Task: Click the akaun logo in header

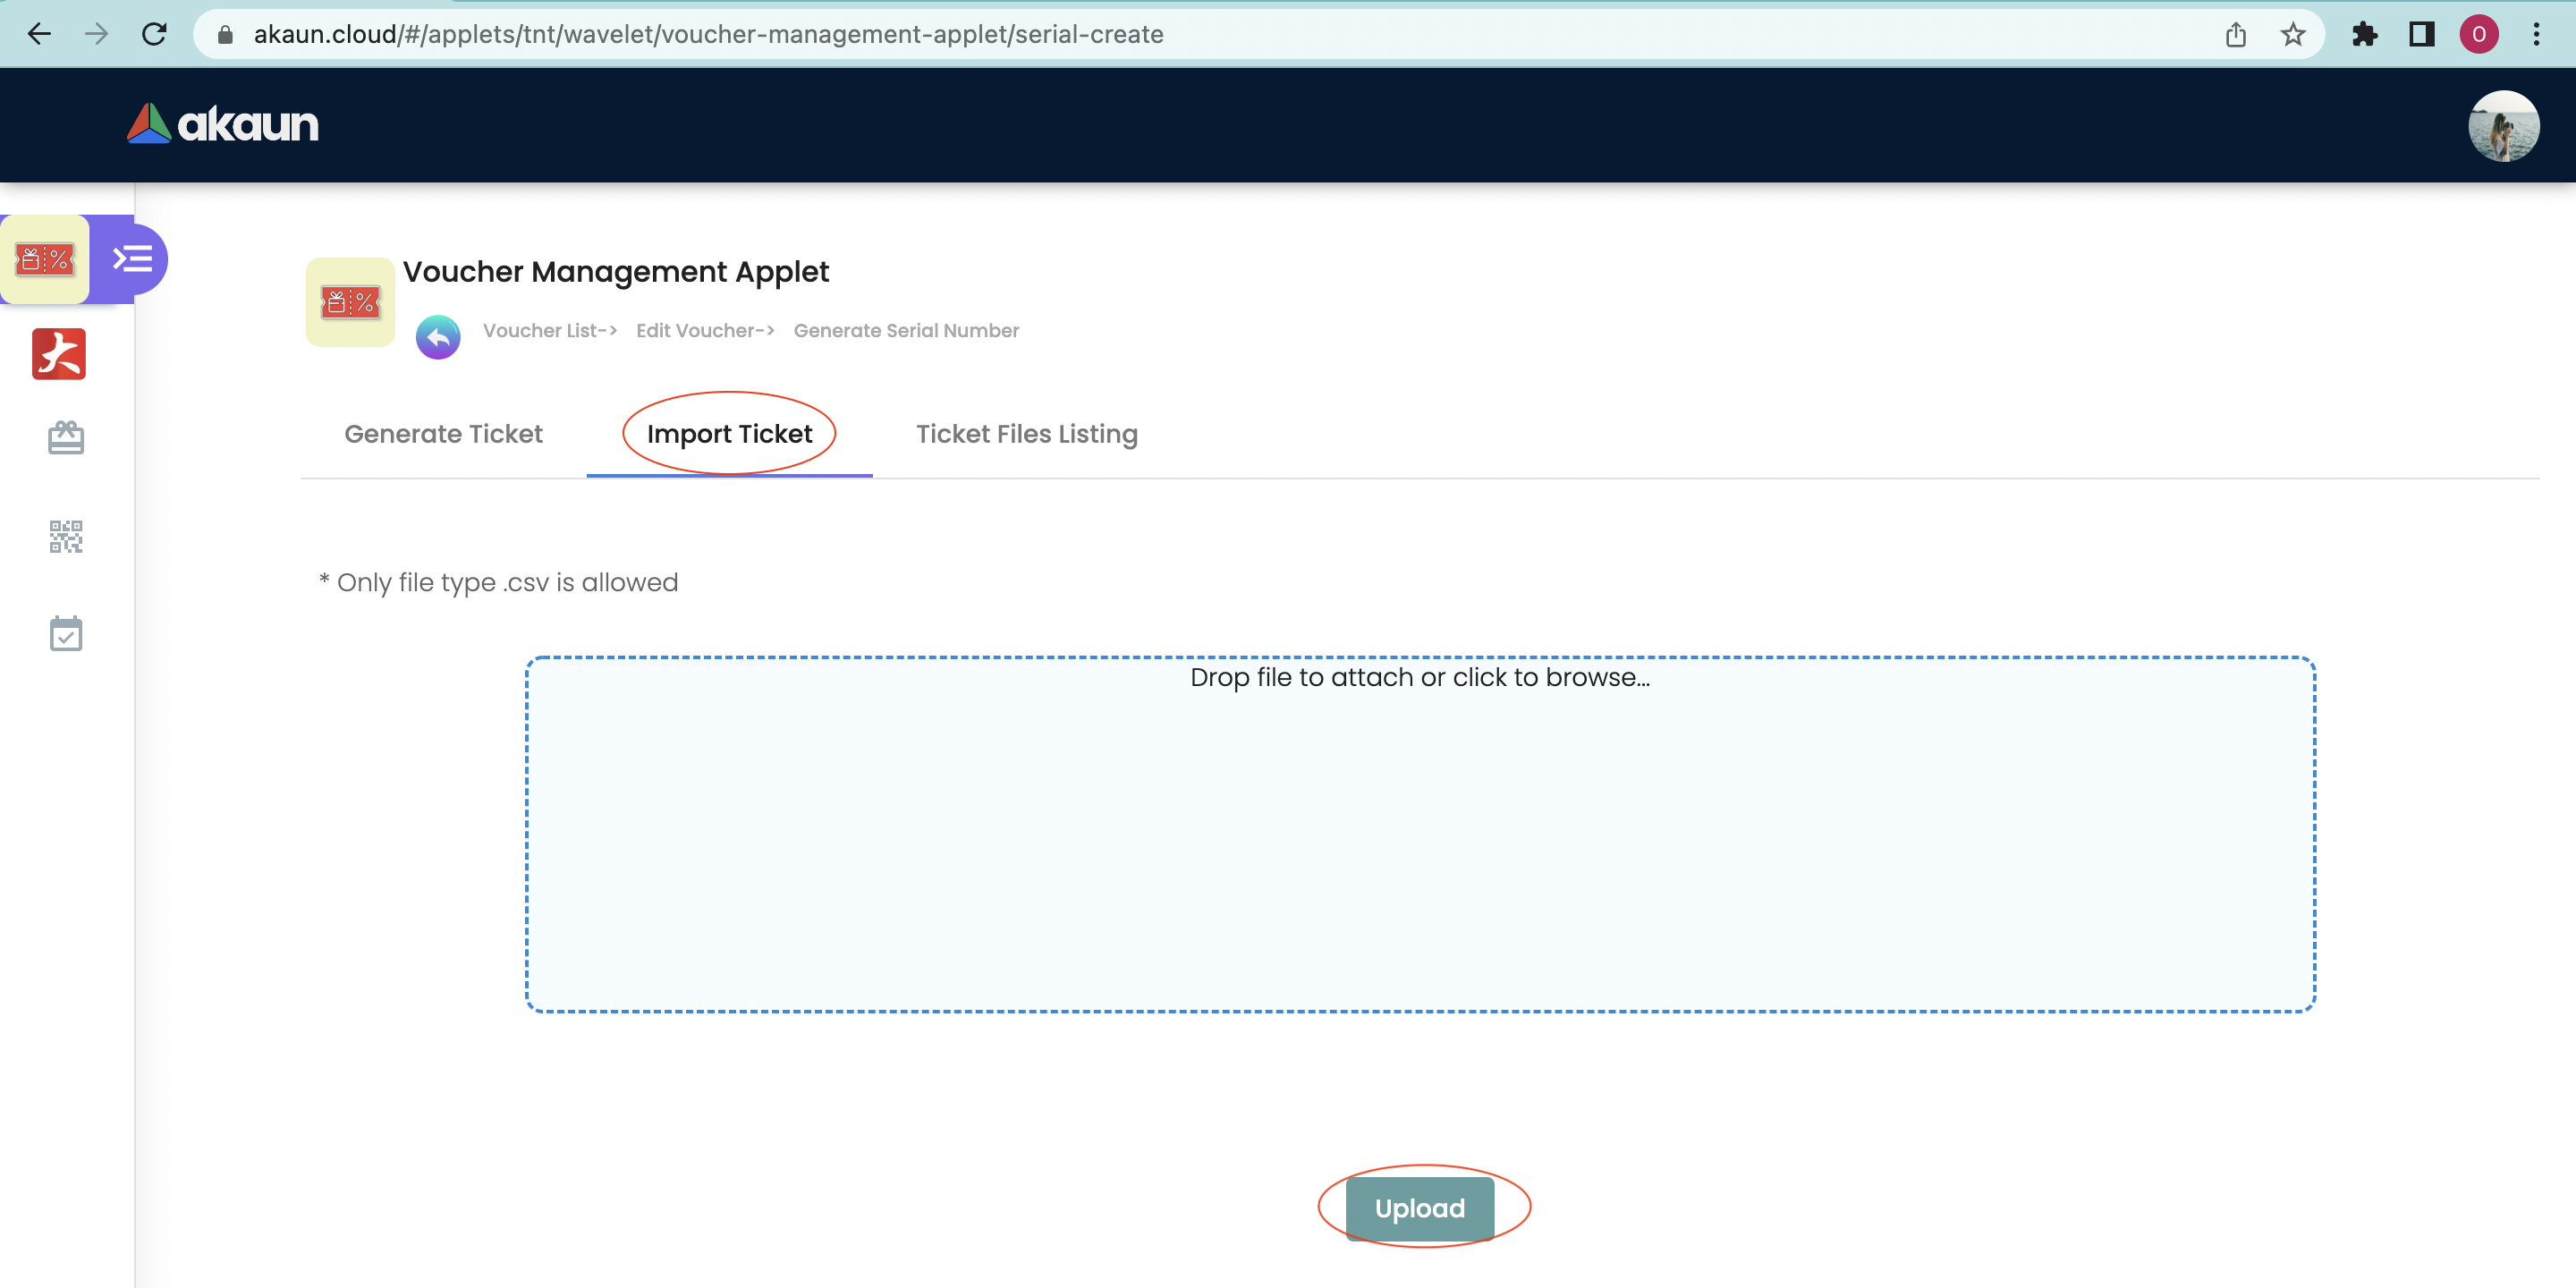Action: [222, 124]
